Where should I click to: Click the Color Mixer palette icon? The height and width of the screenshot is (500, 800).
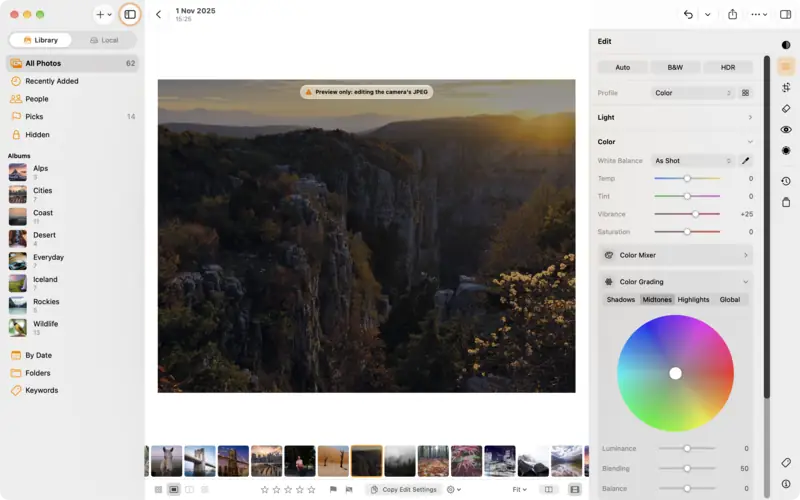[609, 255]
